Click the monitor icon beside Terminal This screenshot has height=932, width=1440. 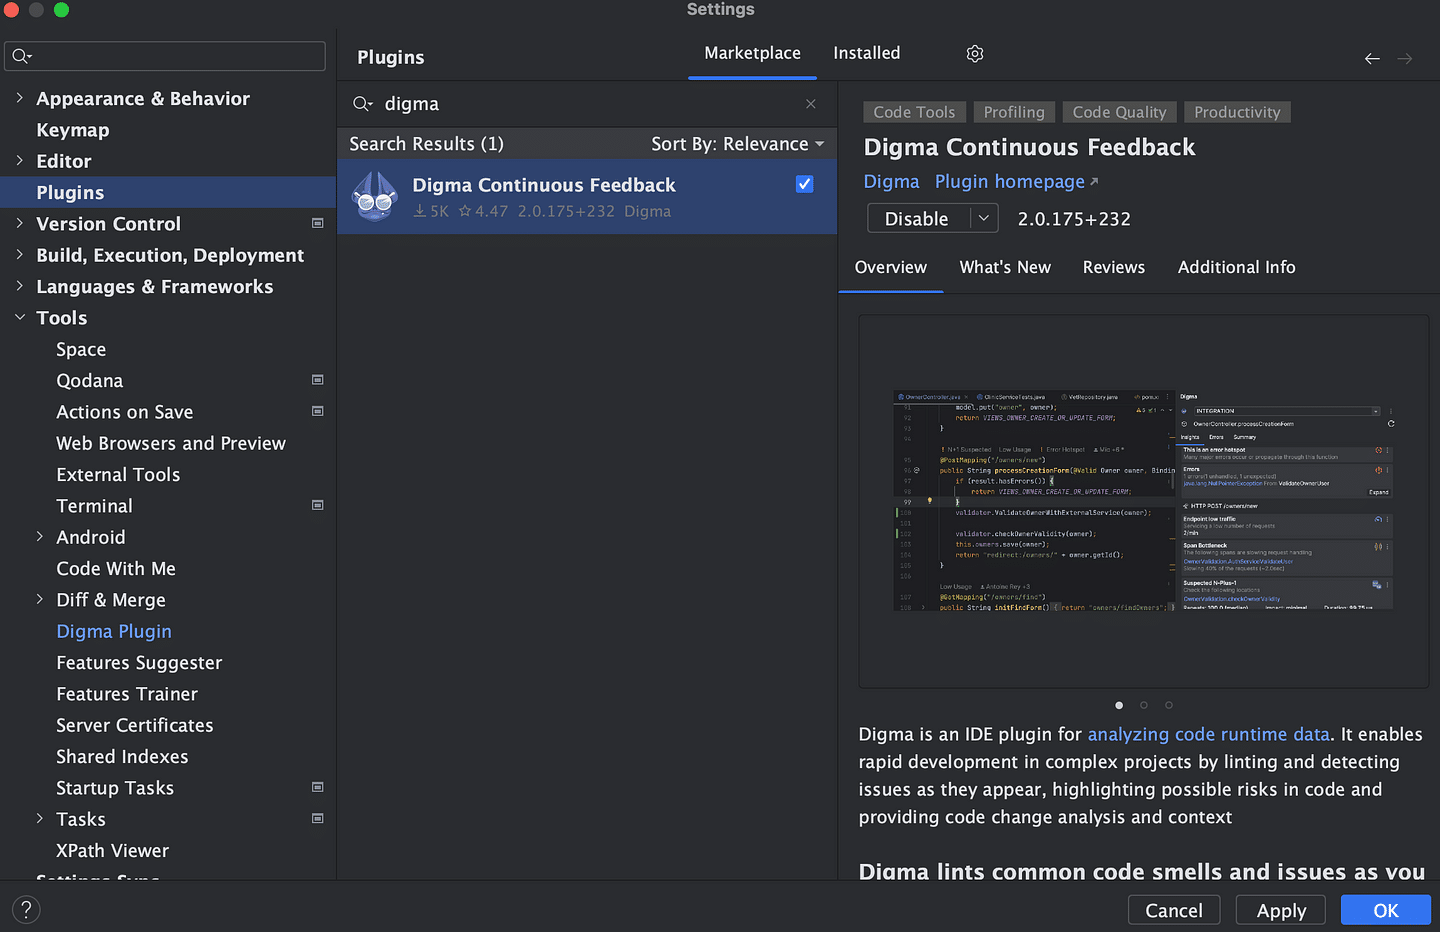[x=317, y=505]
